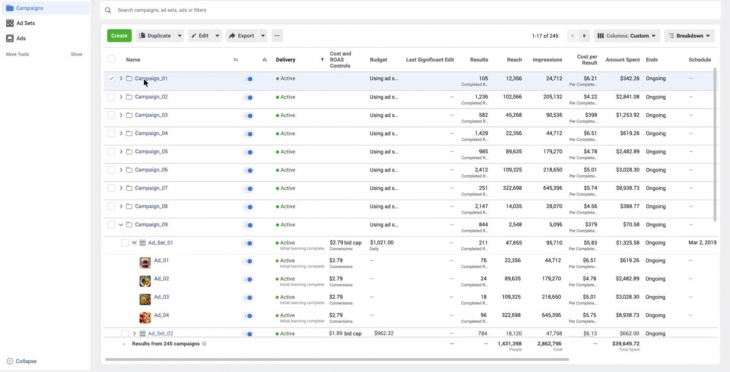Viewport: 730px width, 372px height.
Task: Expand Results from 245 campaigns row
Action: (x=123, y=344)
